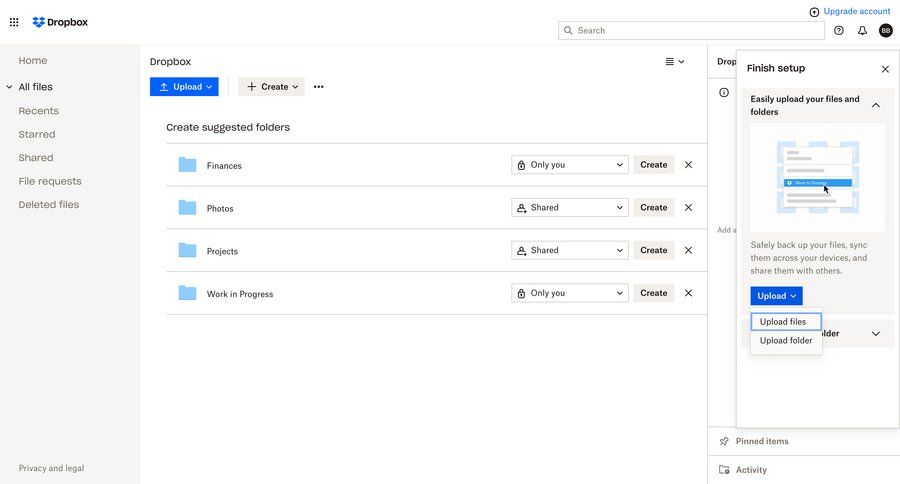Click the Photos folder name
Viewport: 900px width, 484px height.
[x=220, y=208]
